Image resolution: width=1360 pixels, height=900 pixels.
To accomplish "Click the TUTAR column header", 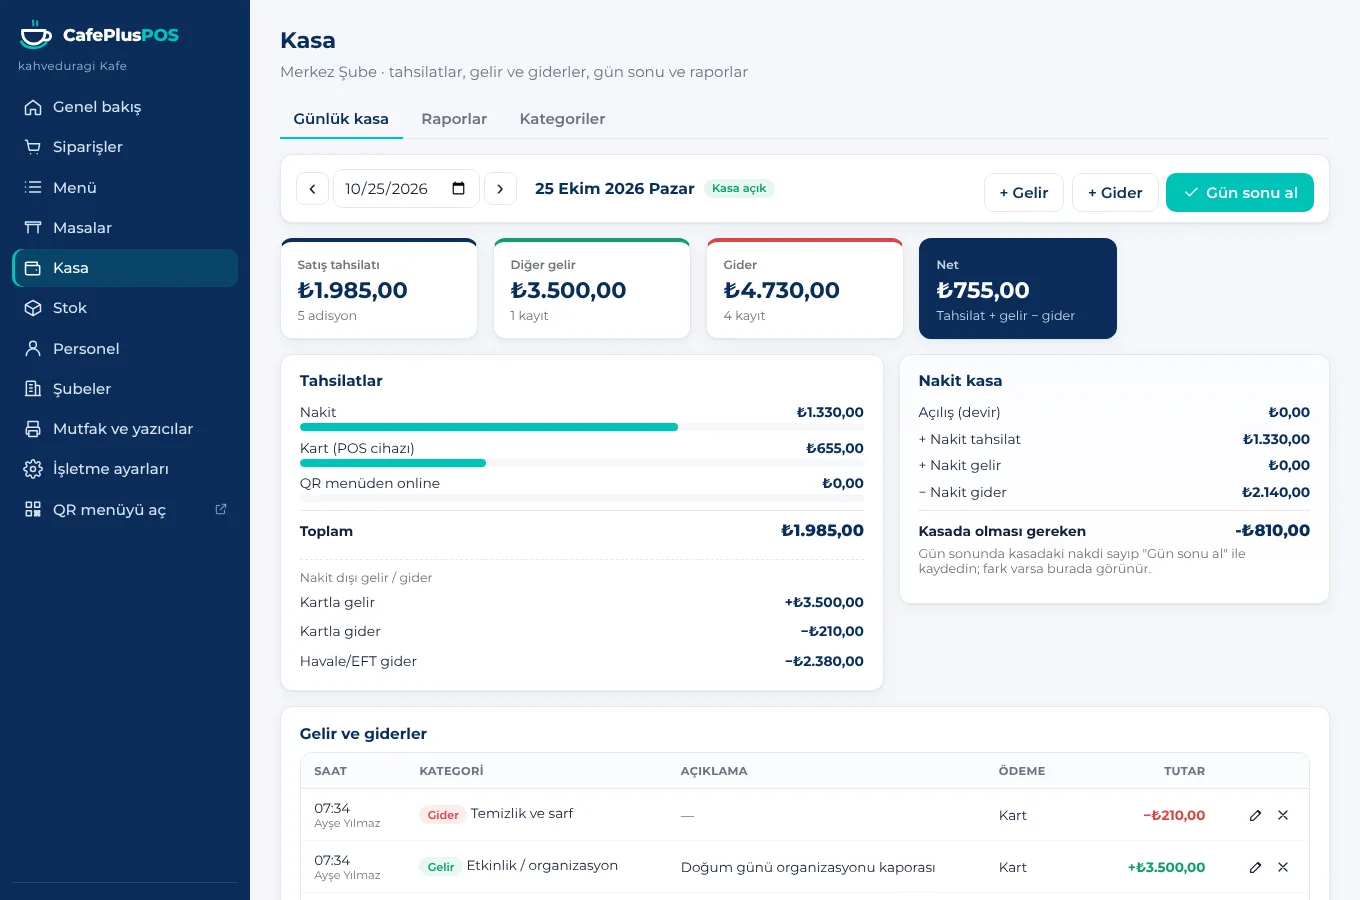I will pos(1184,771).
